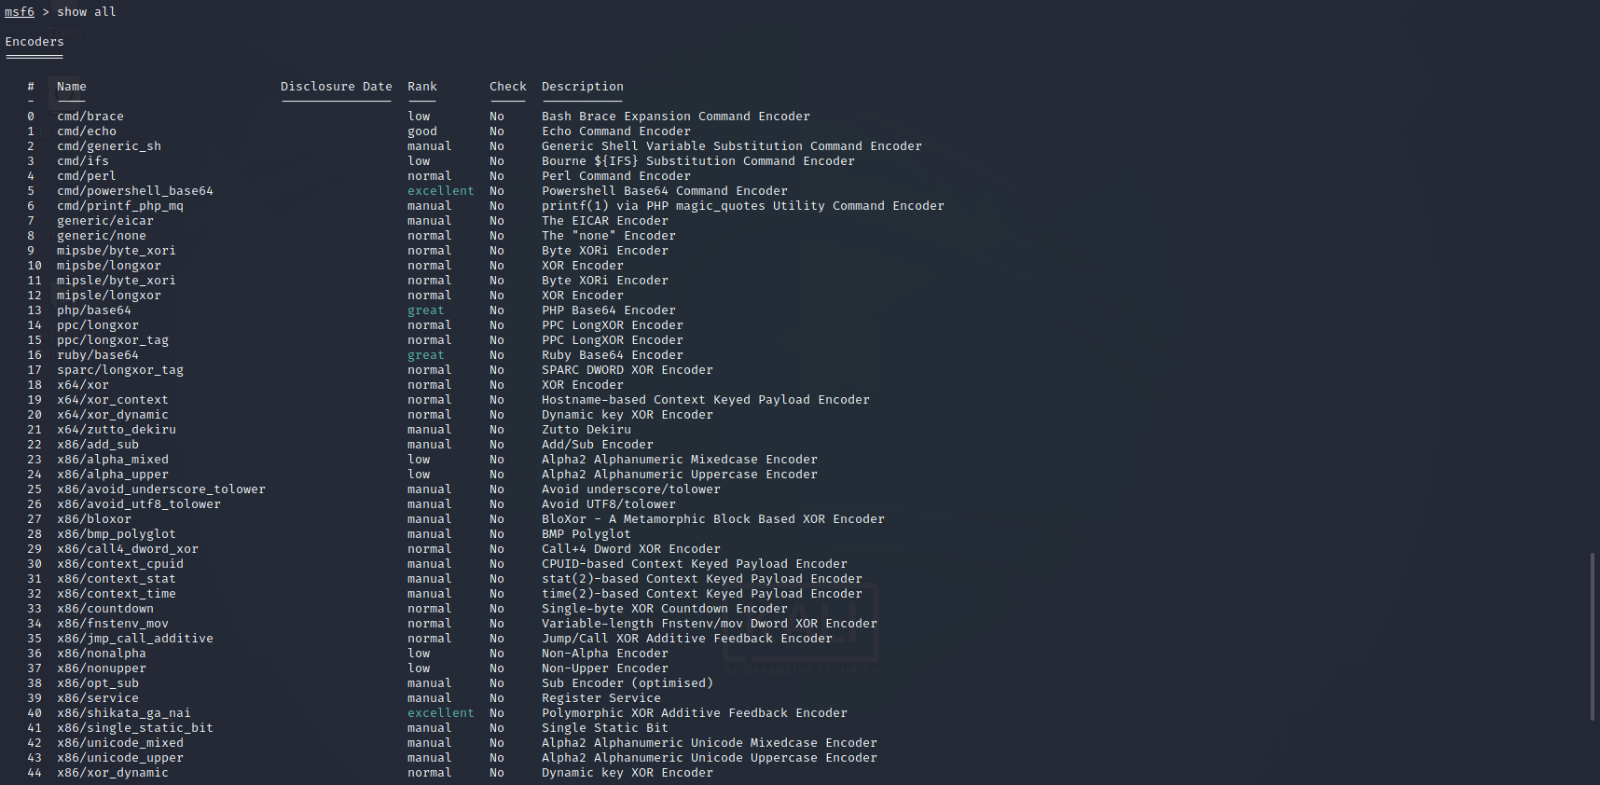Select x86/nonalpha encoder name

pos(101,654)
